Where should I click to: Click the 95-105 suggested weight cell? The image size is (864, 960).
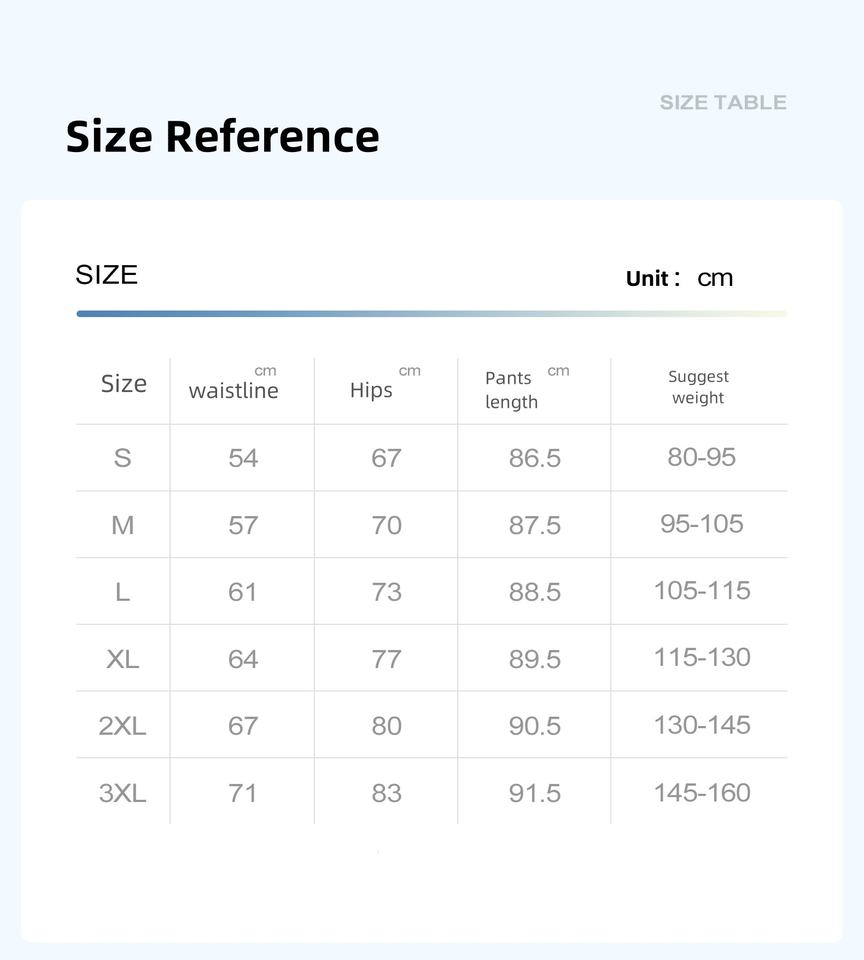[701, 524]
